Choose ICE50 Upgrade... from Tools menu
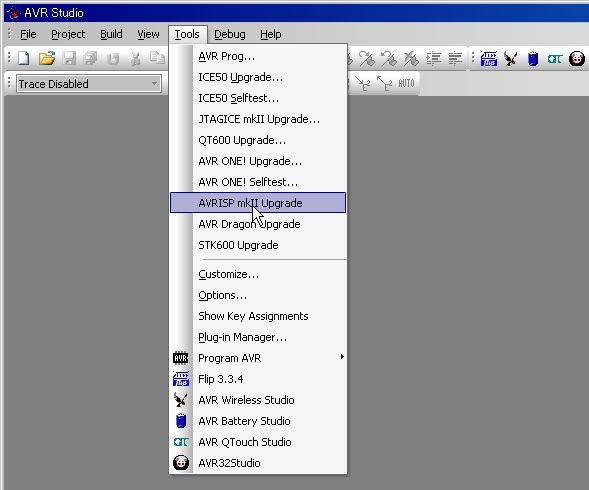Screen dimensions: 589x490 258,77
